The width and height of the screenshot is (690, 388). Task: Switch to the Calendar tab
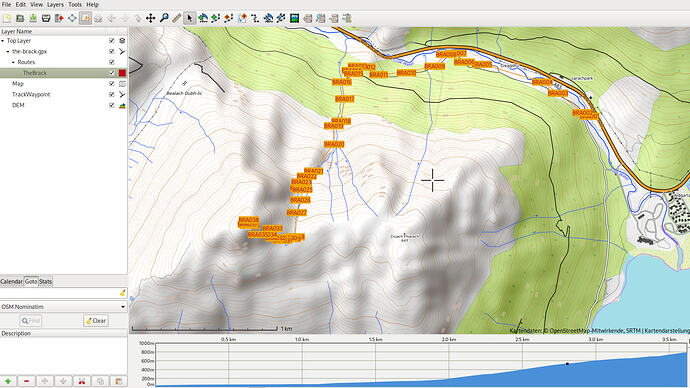[11, 282]
